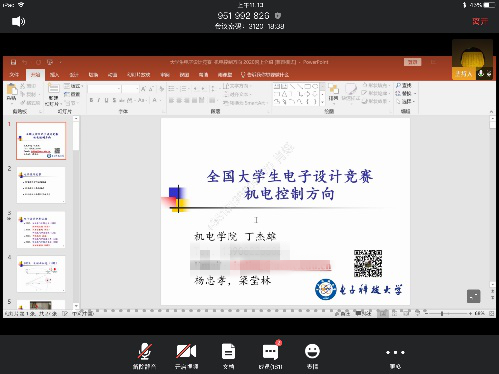Click the Redo arrow in title bar

(x=38, y=62)
